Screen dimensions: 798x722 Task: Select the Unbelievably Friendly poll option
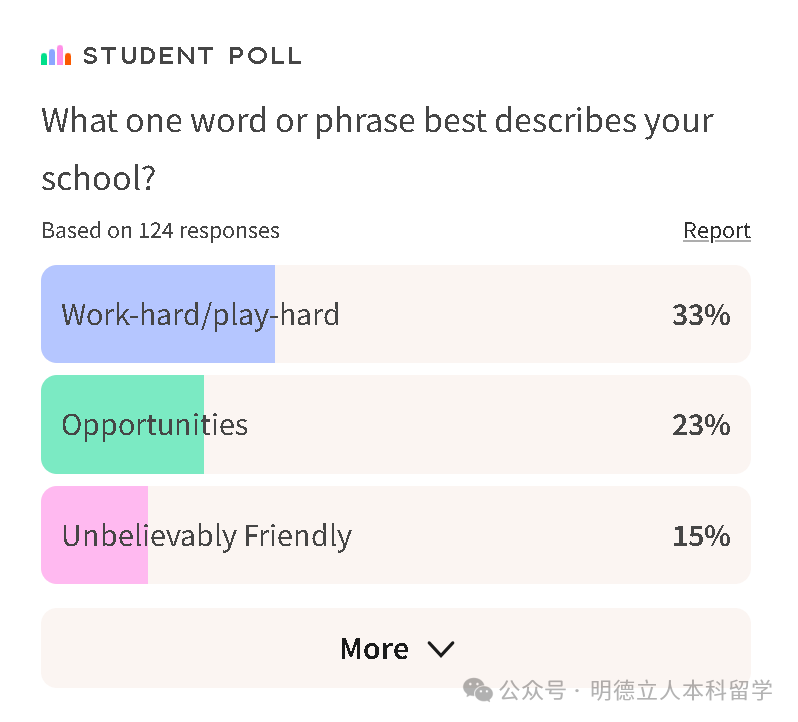(x=396, y=535)
